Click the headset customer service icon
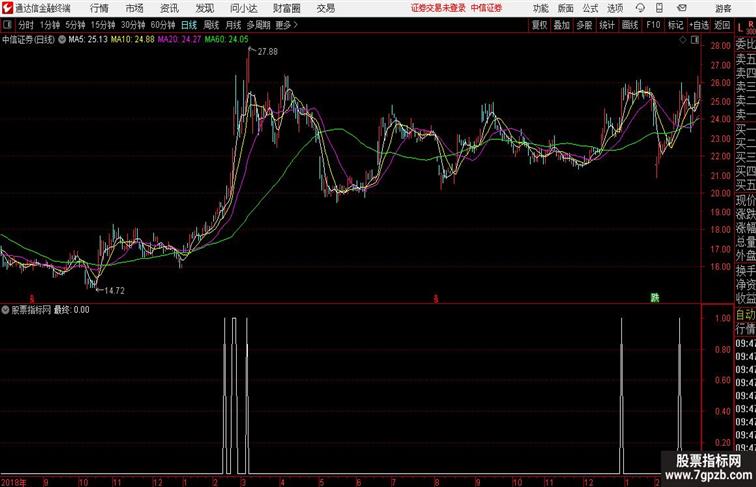 tap(640, 8)
